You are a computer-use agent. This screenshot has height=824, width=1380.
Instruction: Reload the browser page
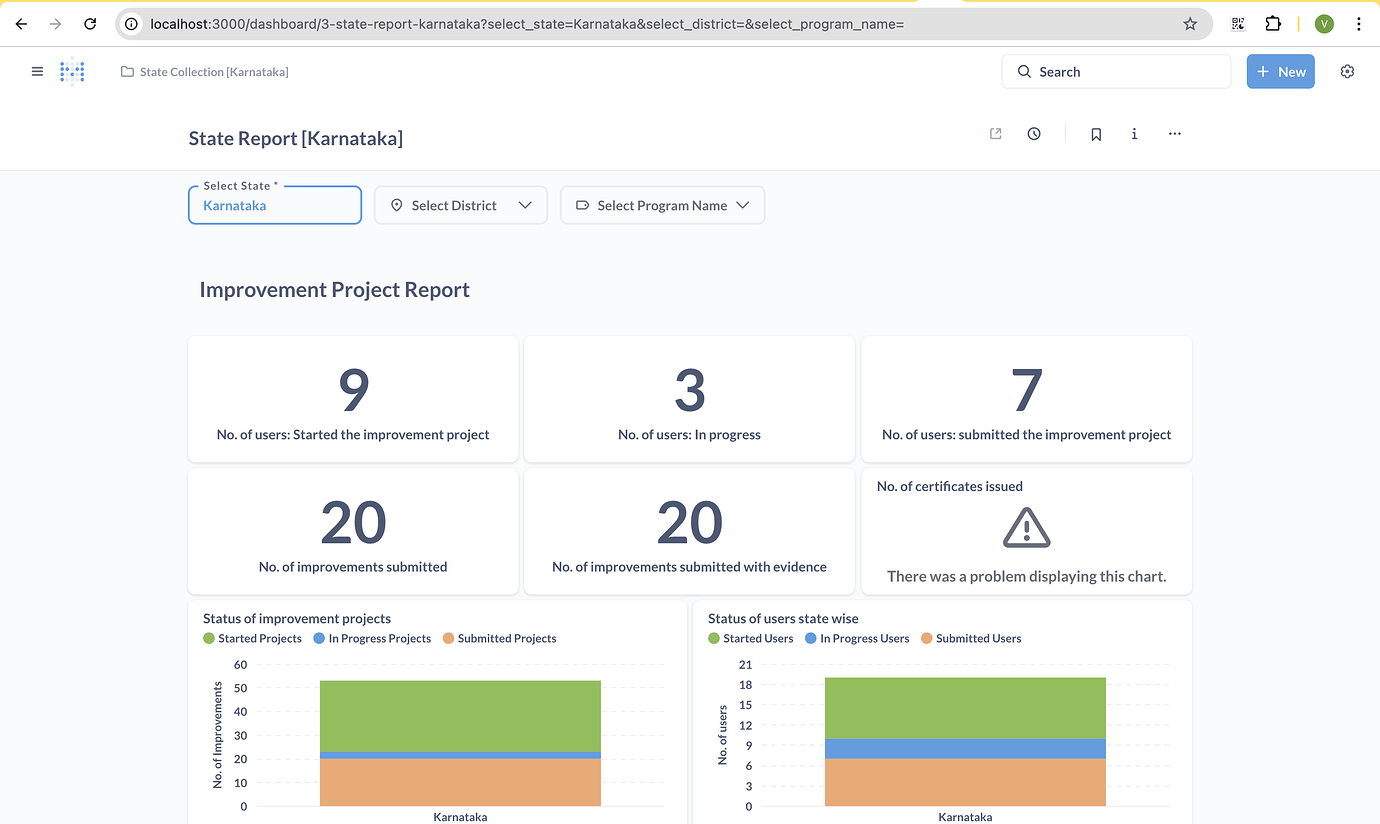90,24
